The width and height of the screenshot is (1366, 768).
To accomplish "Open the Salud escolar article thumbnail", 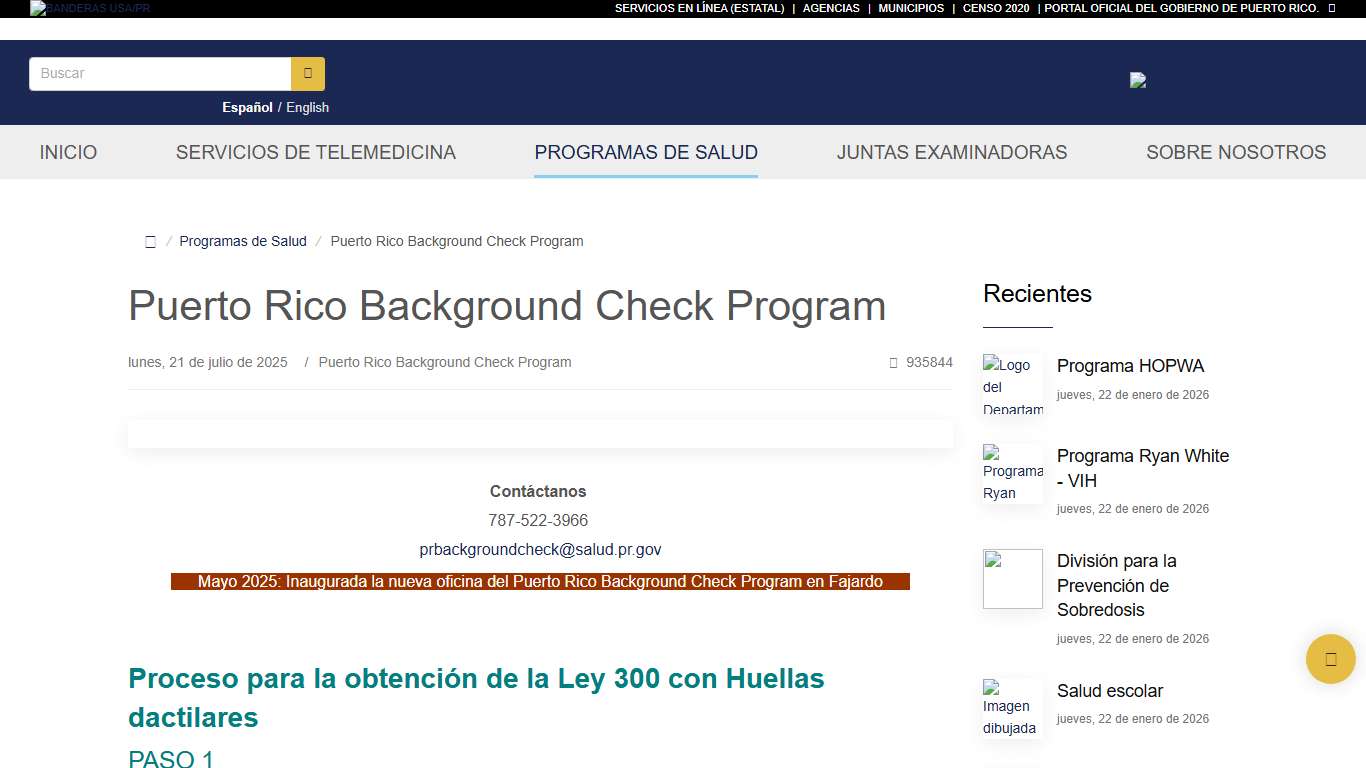I will (1012, 708).
